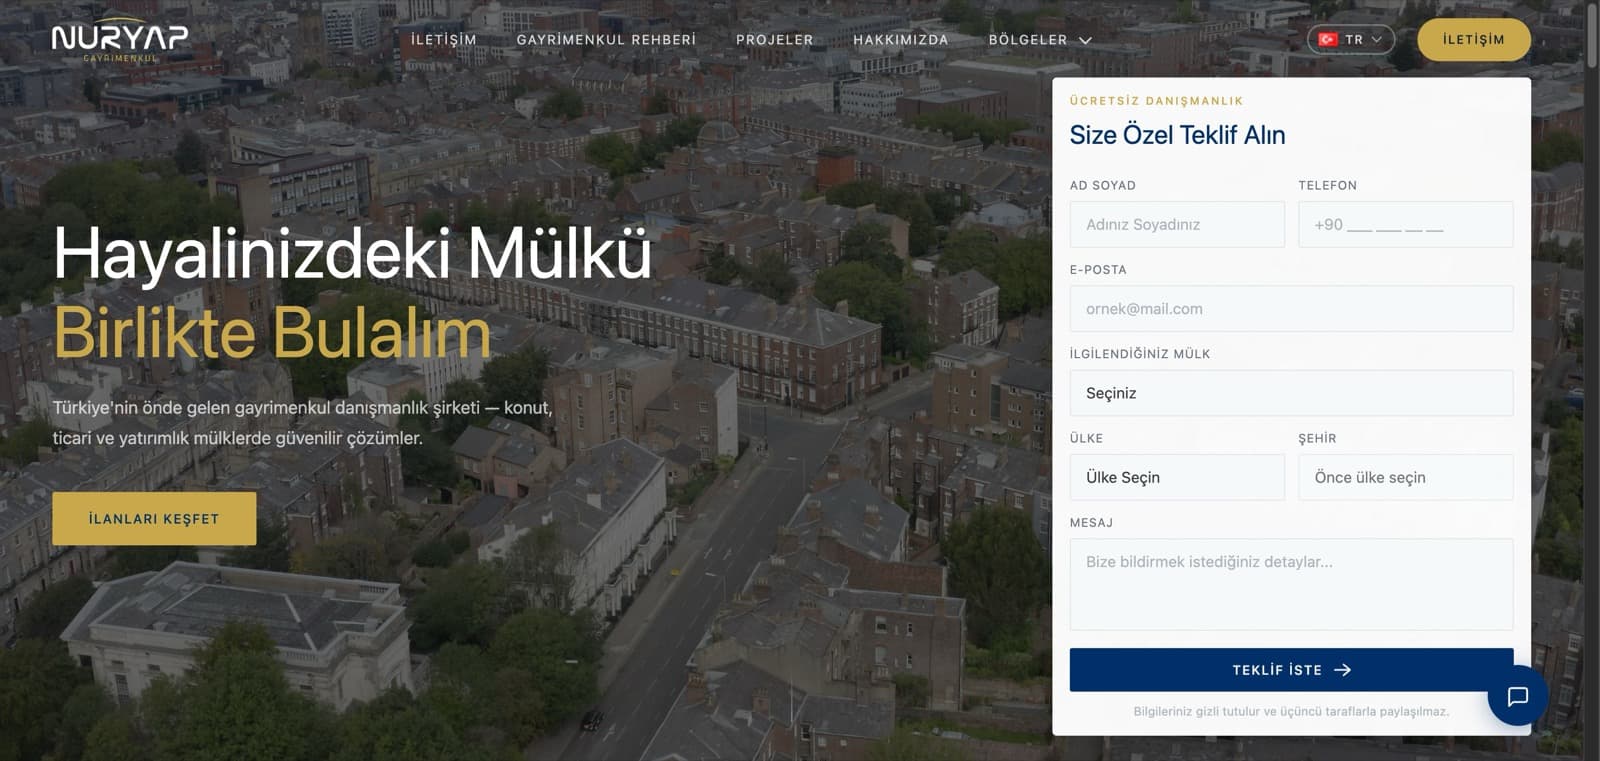
Task: Go to İletişim in the navigation menu
Action: 444,40
